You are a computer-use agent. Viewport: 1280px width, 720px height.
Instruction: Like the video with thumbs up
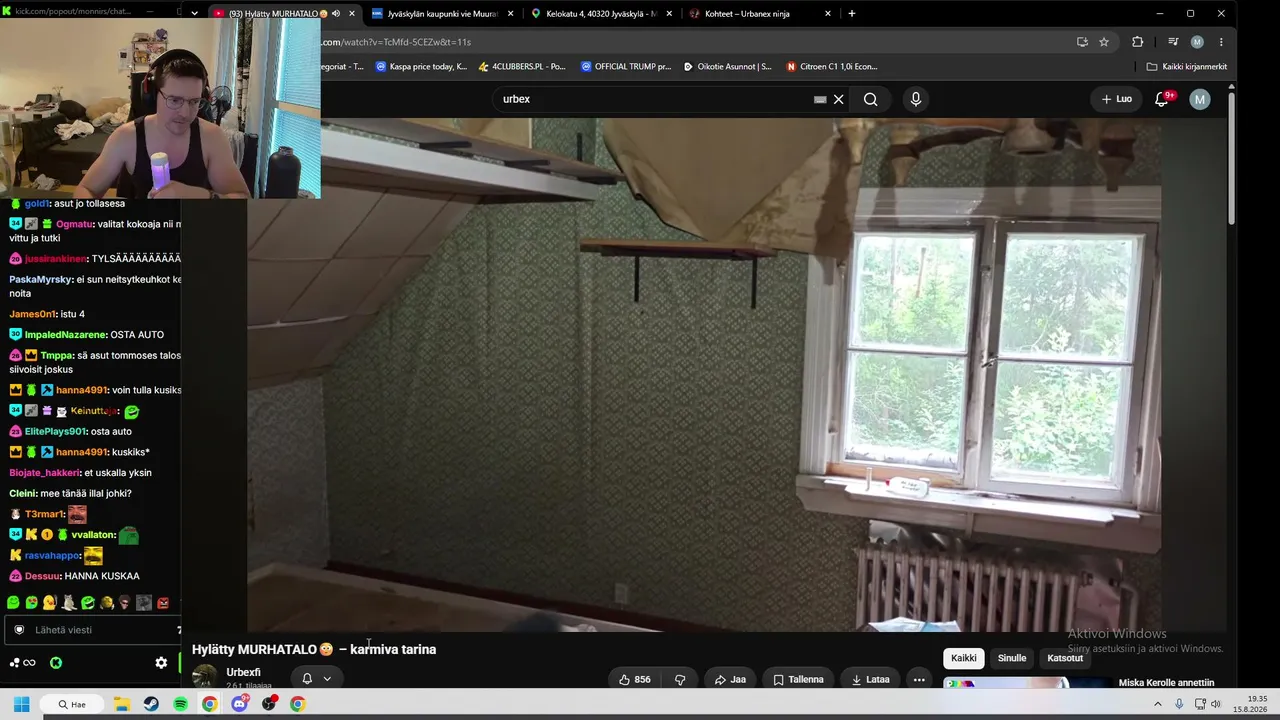pos(635,680)
